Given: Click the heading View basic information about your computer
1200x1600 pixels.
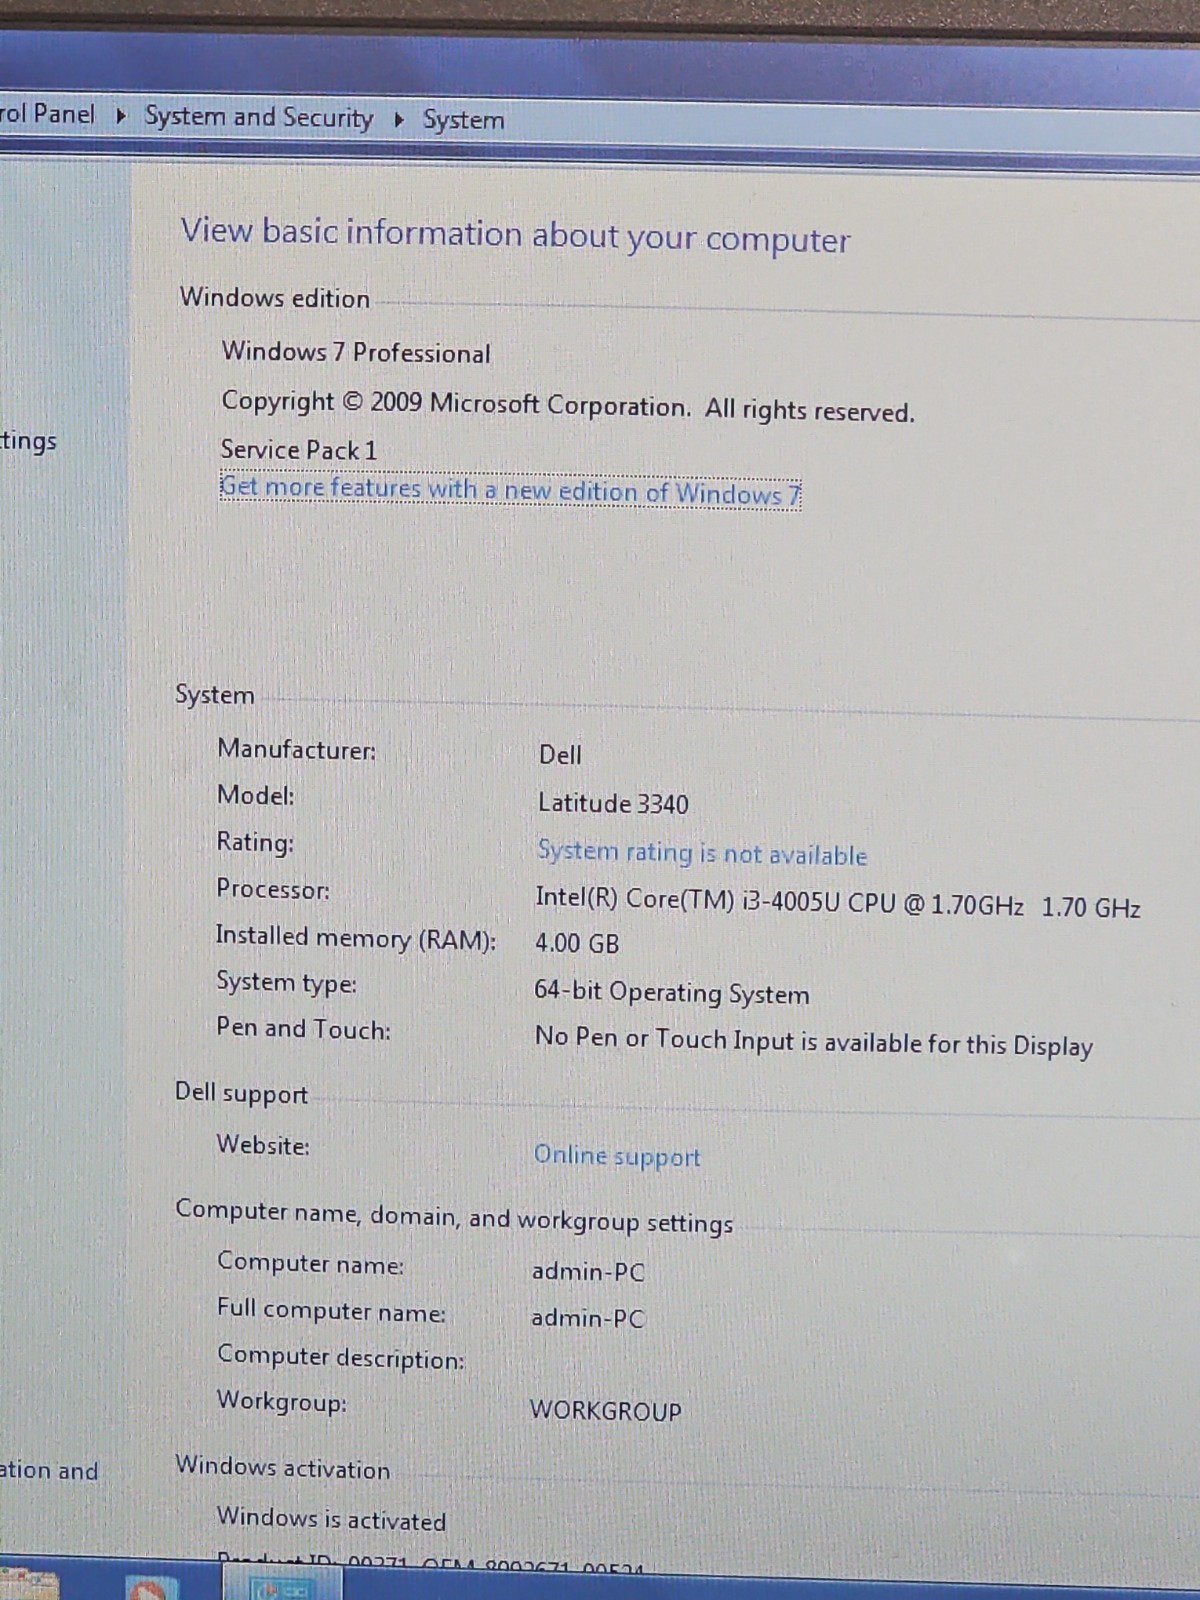Looking at the screenshot, I should [x=515, y=236].
